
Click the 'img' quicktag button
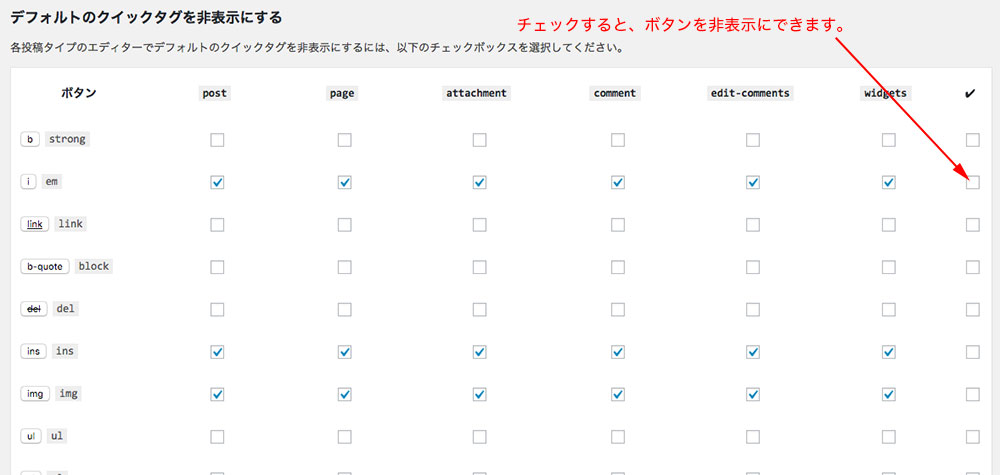click(x=34, y=394)
